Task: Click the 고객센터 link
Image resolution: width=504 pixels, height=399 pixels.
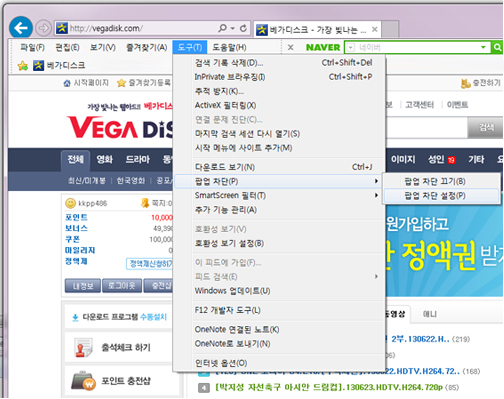Action: tap(419, 105)
